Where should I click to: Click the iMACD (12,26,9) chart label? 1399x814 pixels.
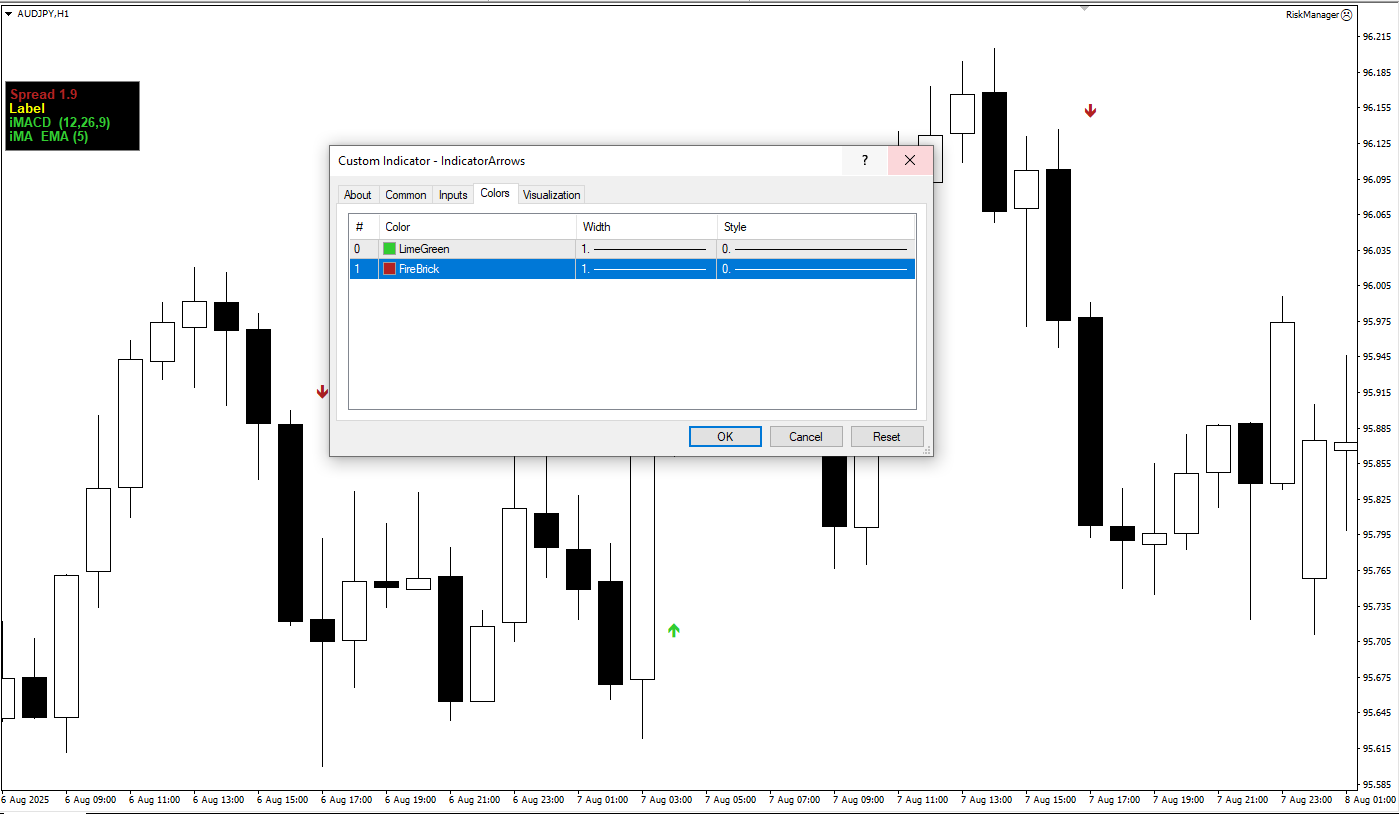pos(60,122)
